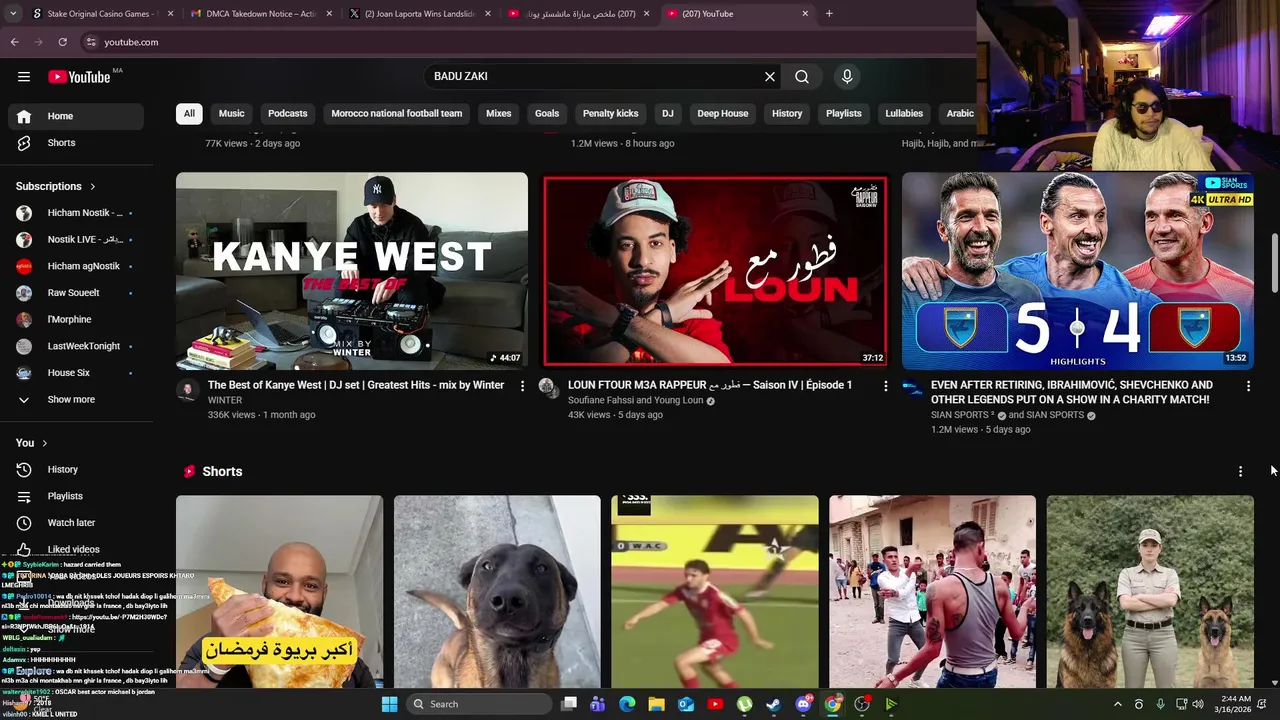Select the Deep House chip

pyautogui.click(x=723, y=113)
